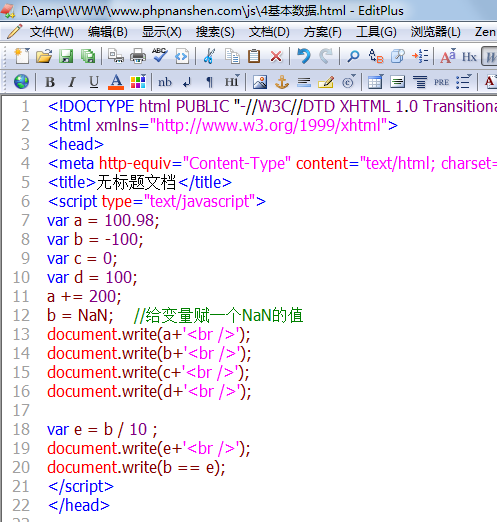Open the 文档(D) menu
Image resolution: width=497 pixels, height=522 pixels.
click(269, 32)
